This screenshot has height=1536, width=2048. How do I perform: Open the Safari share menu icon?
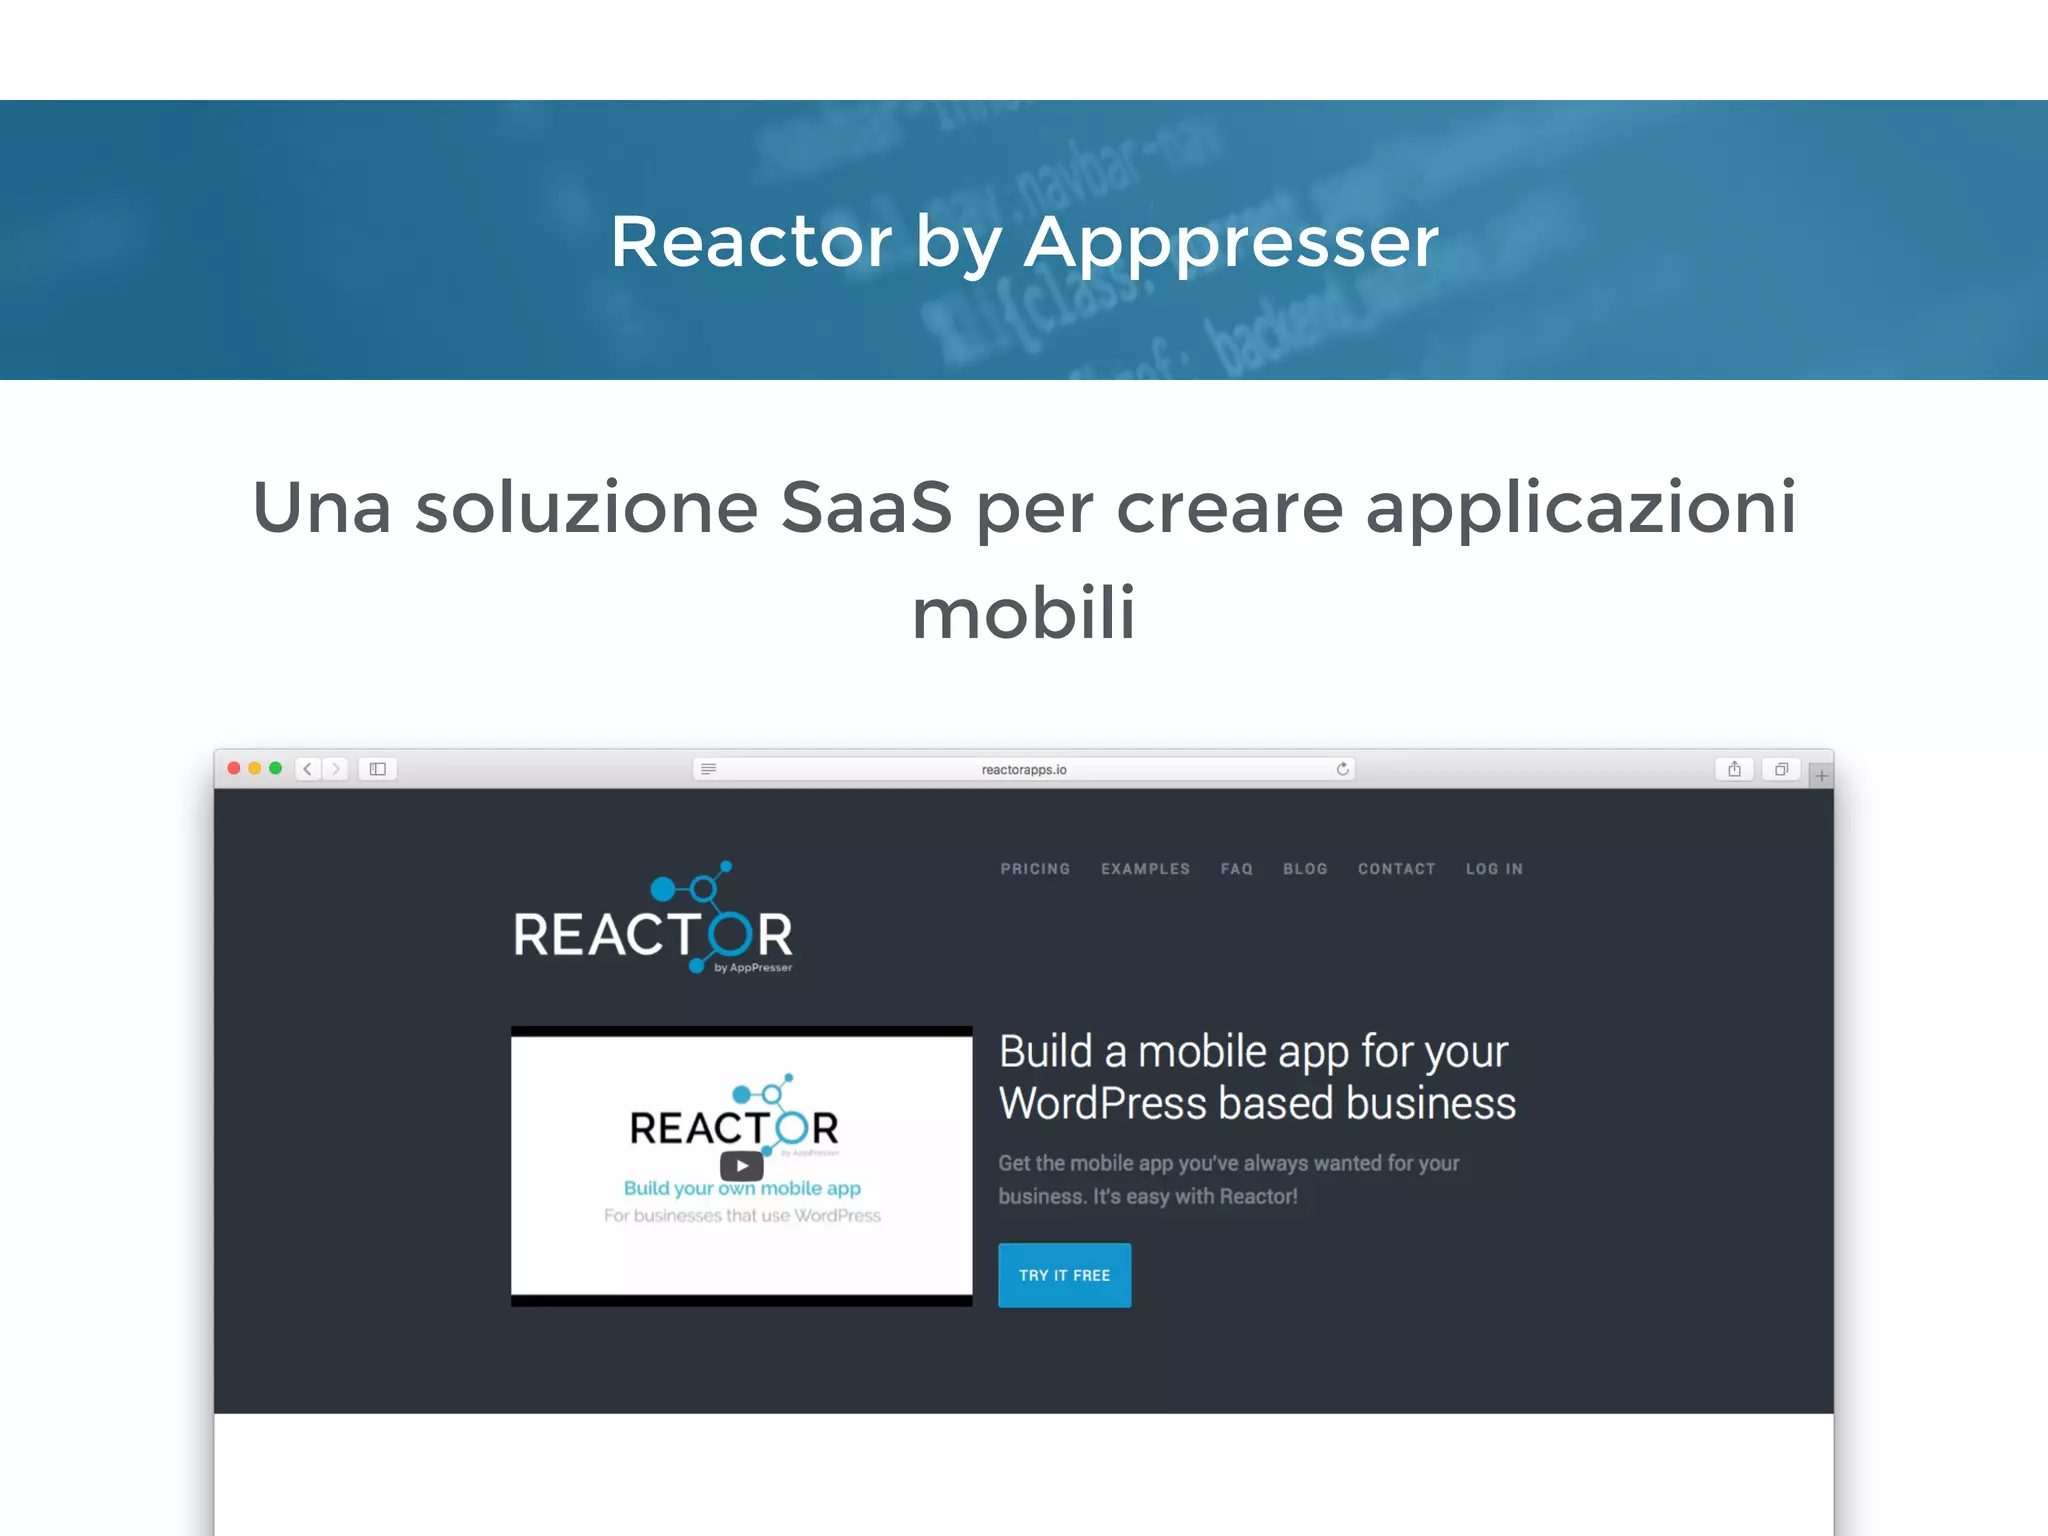click(x=1734, y=769)
